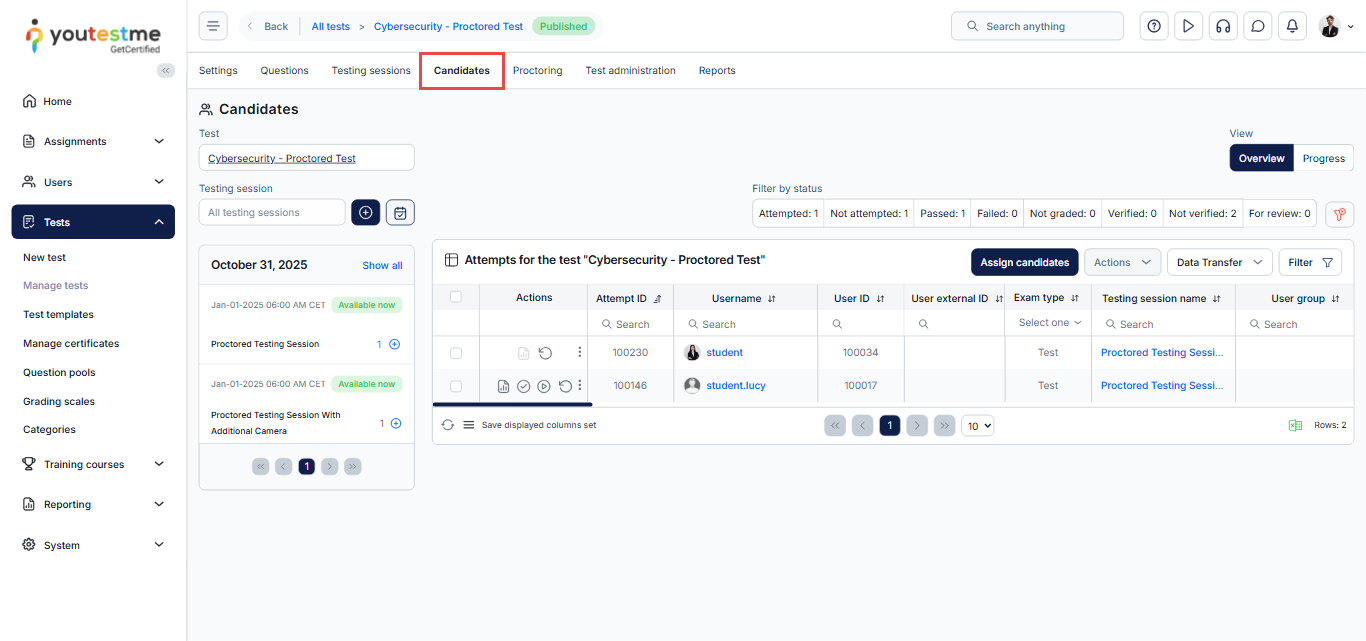Refresh the attempts table
The image size is (1366, 641).
(448, 425)
